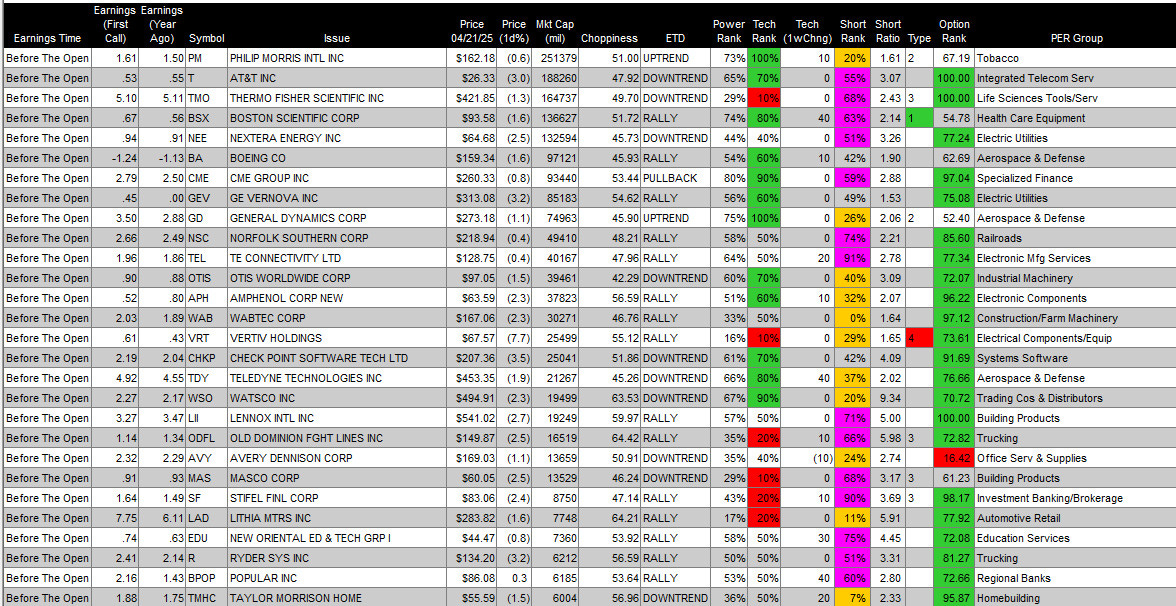
Task: Select the APH symbol cell
Action: tap(206, 298)
